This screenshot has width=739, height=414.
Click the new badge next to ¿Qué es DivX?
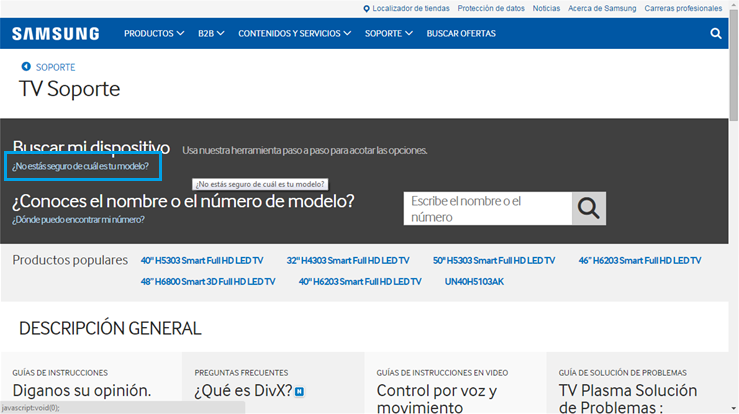pyautogui.click(x=299, y=391)
